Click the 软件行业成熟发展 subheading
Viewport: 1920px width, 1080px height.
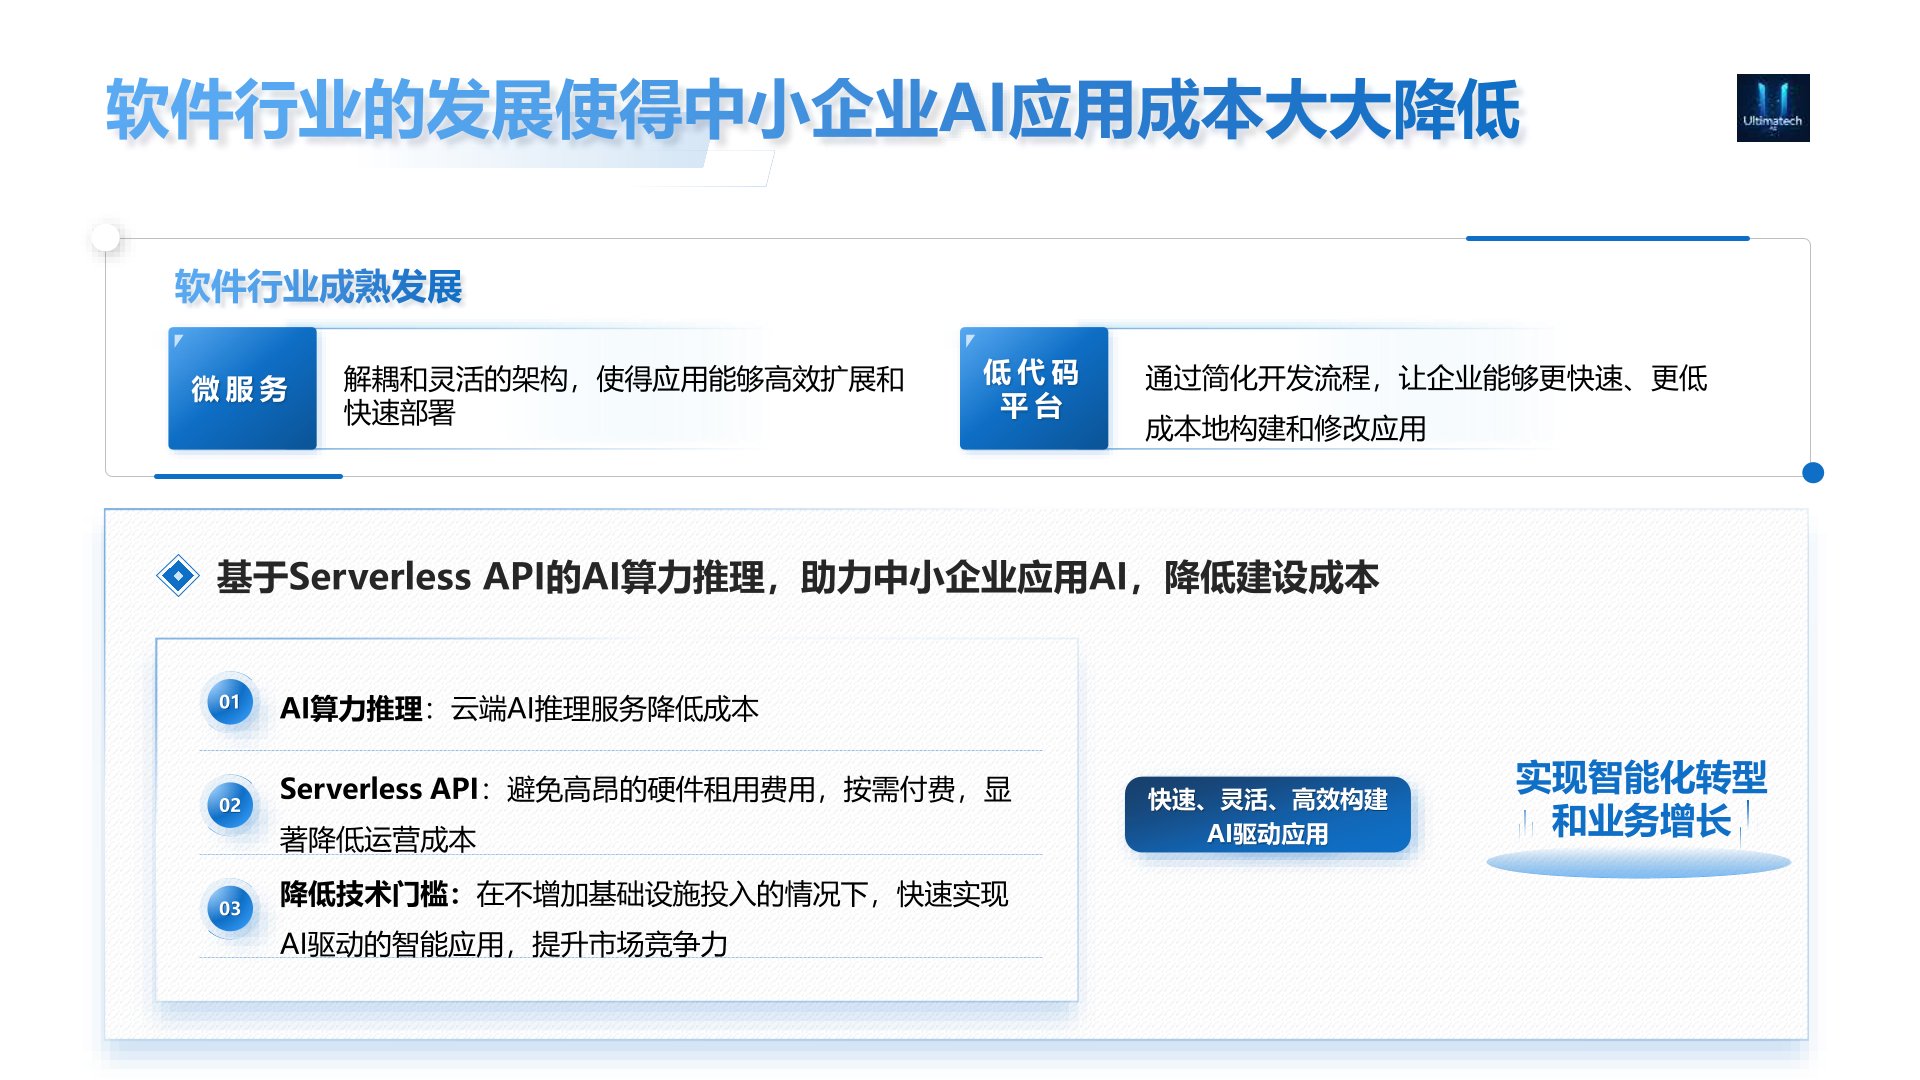click(x=318, y=287)
